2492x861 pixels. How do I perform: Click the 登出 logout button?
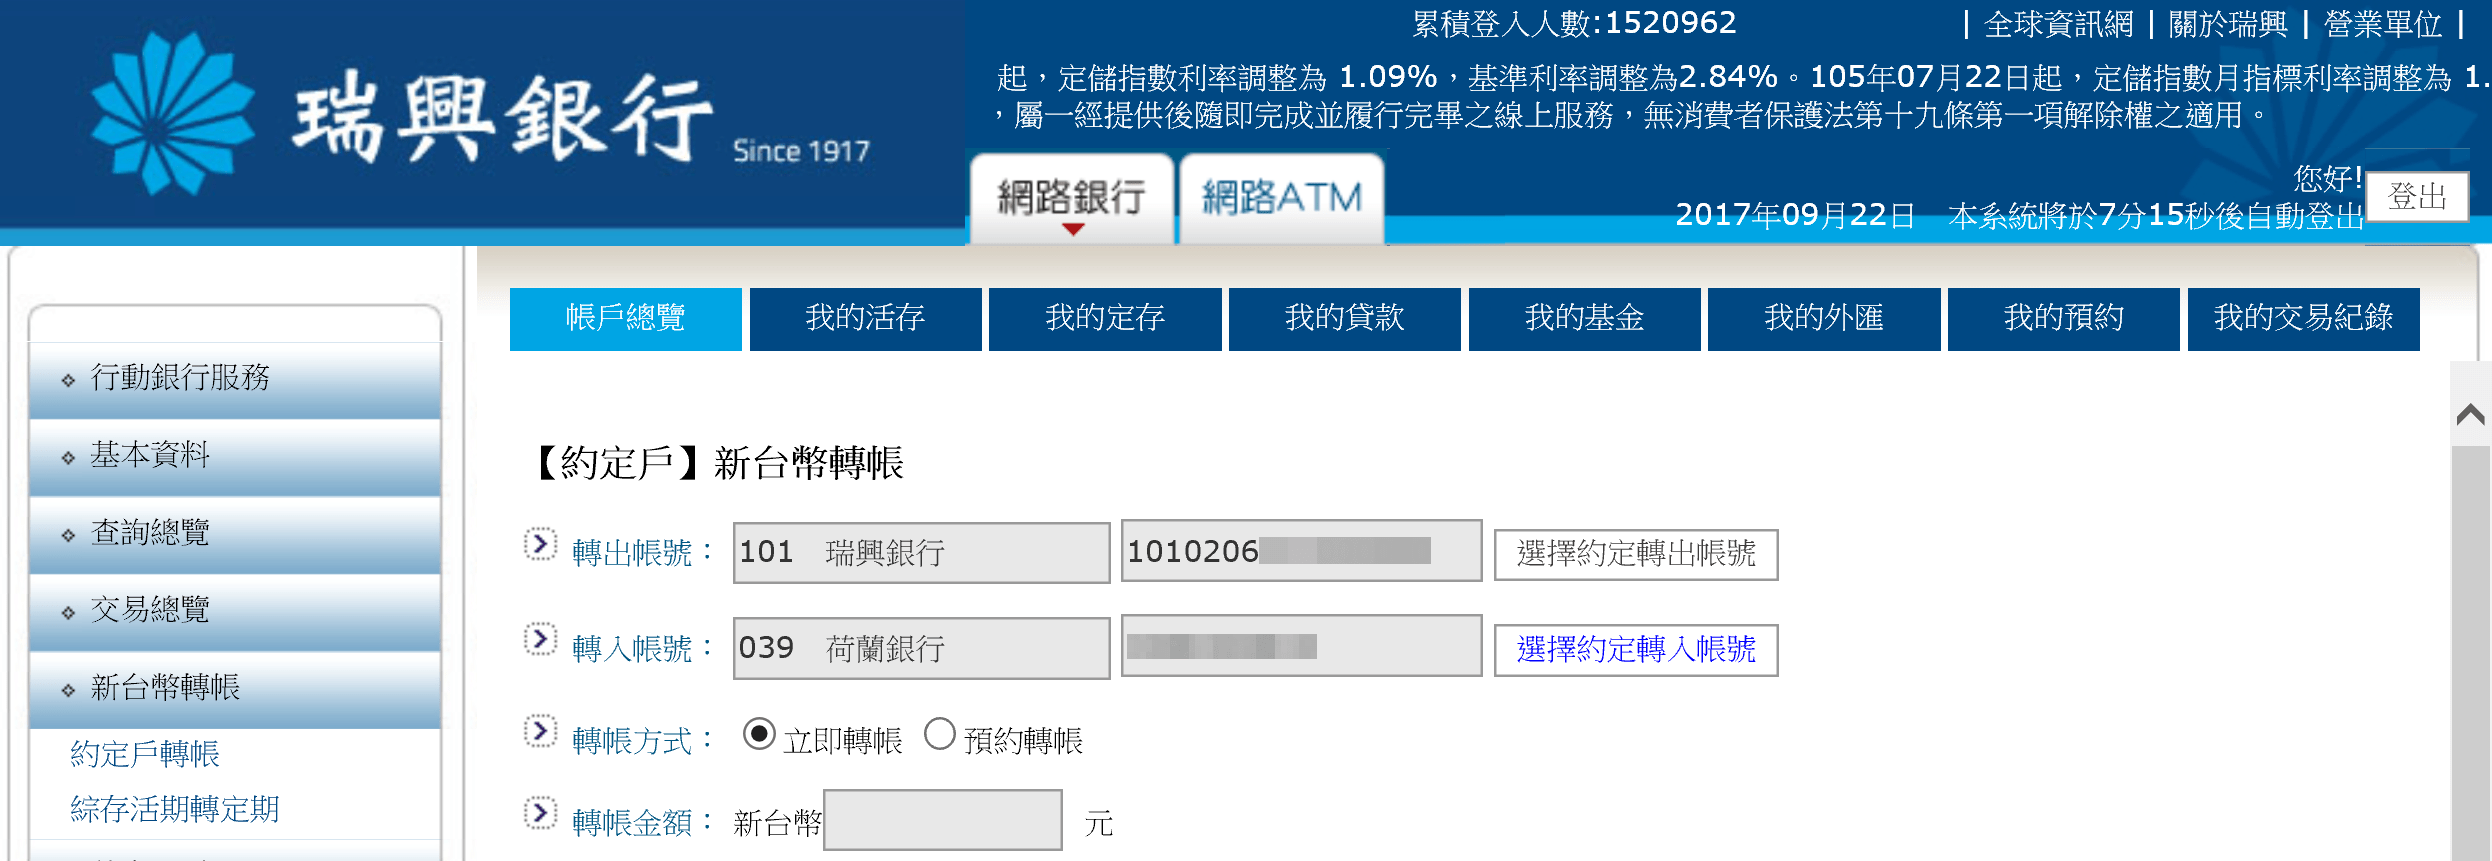2417,197
